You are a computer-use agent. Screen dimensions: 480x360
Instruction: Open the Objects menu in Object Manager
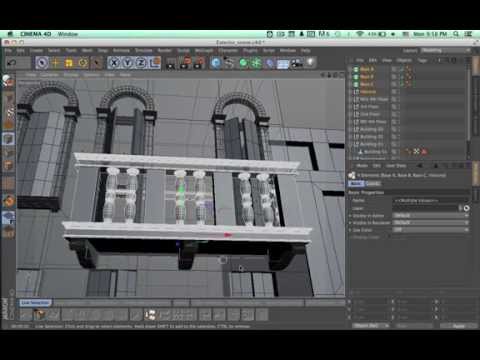404,60
